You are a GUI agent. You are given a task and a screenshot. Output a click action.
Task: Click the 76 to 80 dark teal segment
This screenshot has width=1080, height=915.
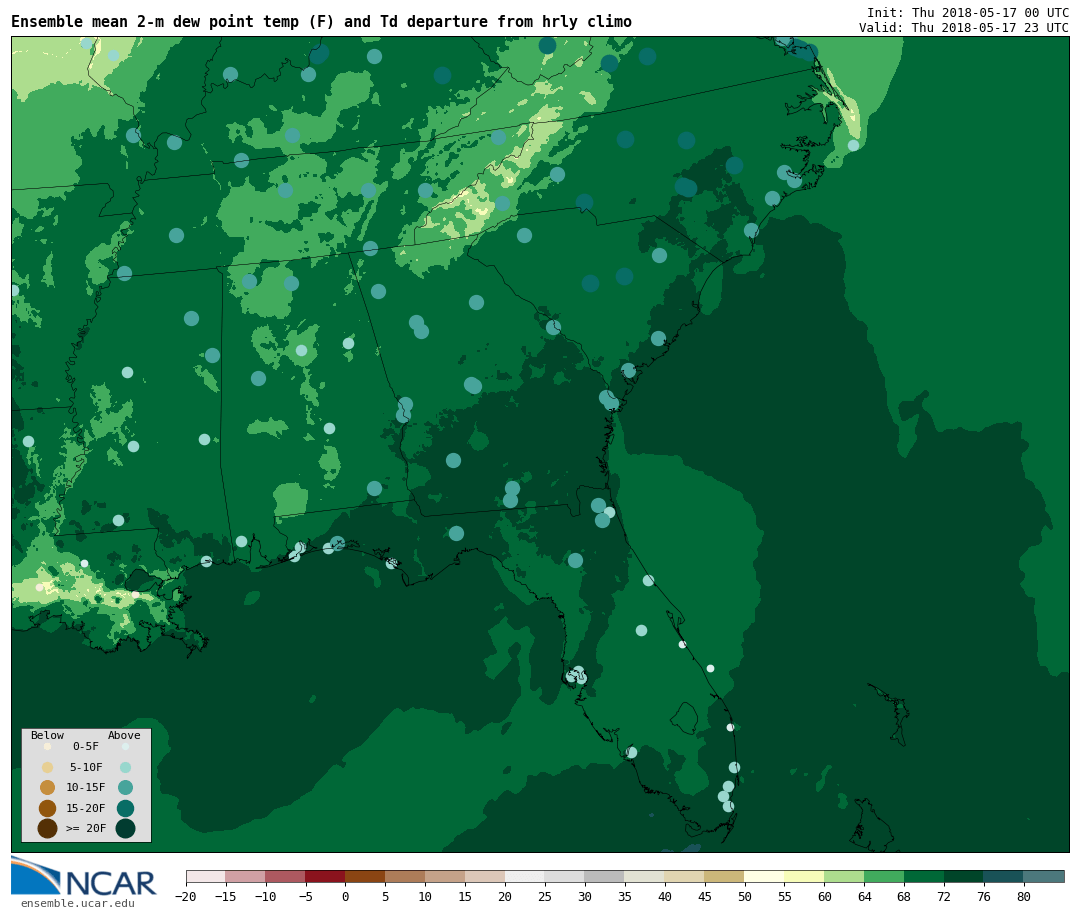click(1005, 877)
